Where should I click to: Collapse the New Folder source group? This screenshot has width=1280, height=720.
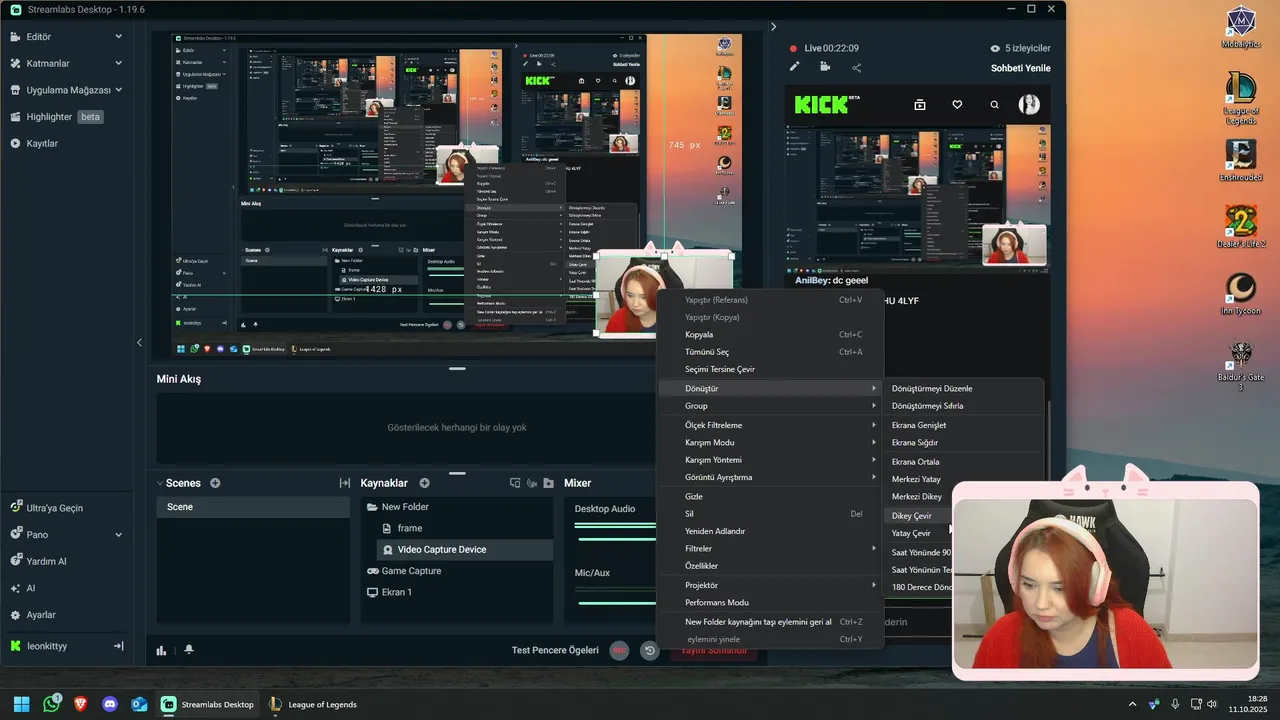(372, 507)
